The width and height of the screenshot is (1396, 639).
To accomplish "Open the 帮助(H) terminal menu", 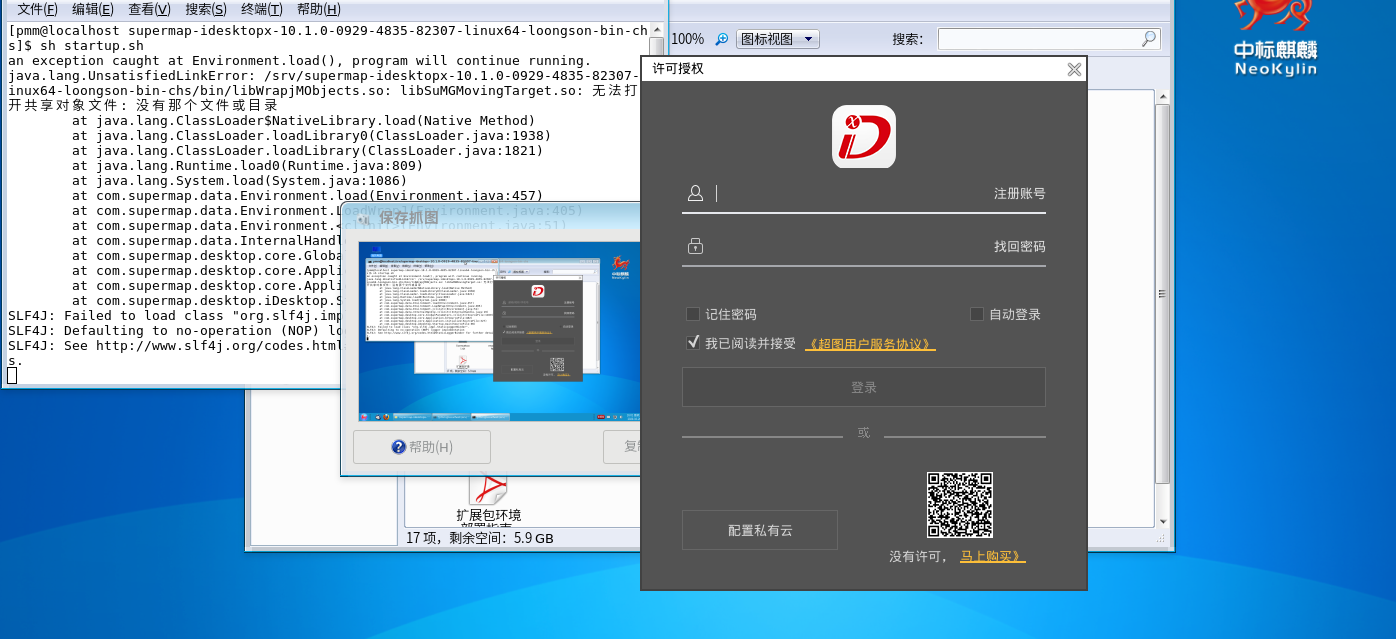I will [x=318, y=9].
